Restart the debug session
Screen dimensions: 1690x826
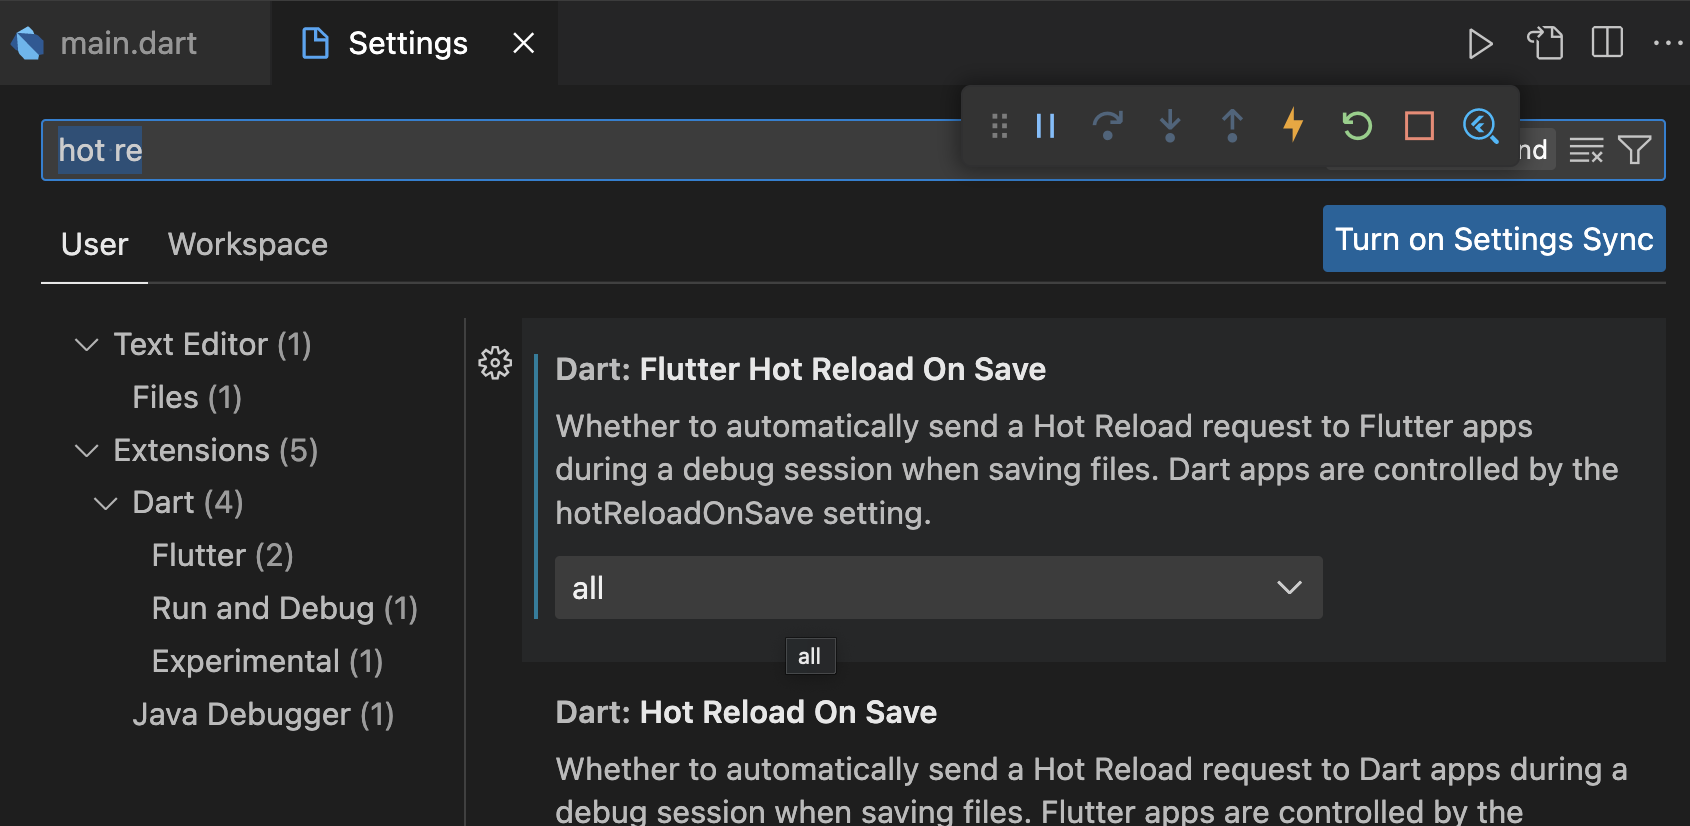pyautogui.click(x=1357, y=126)
